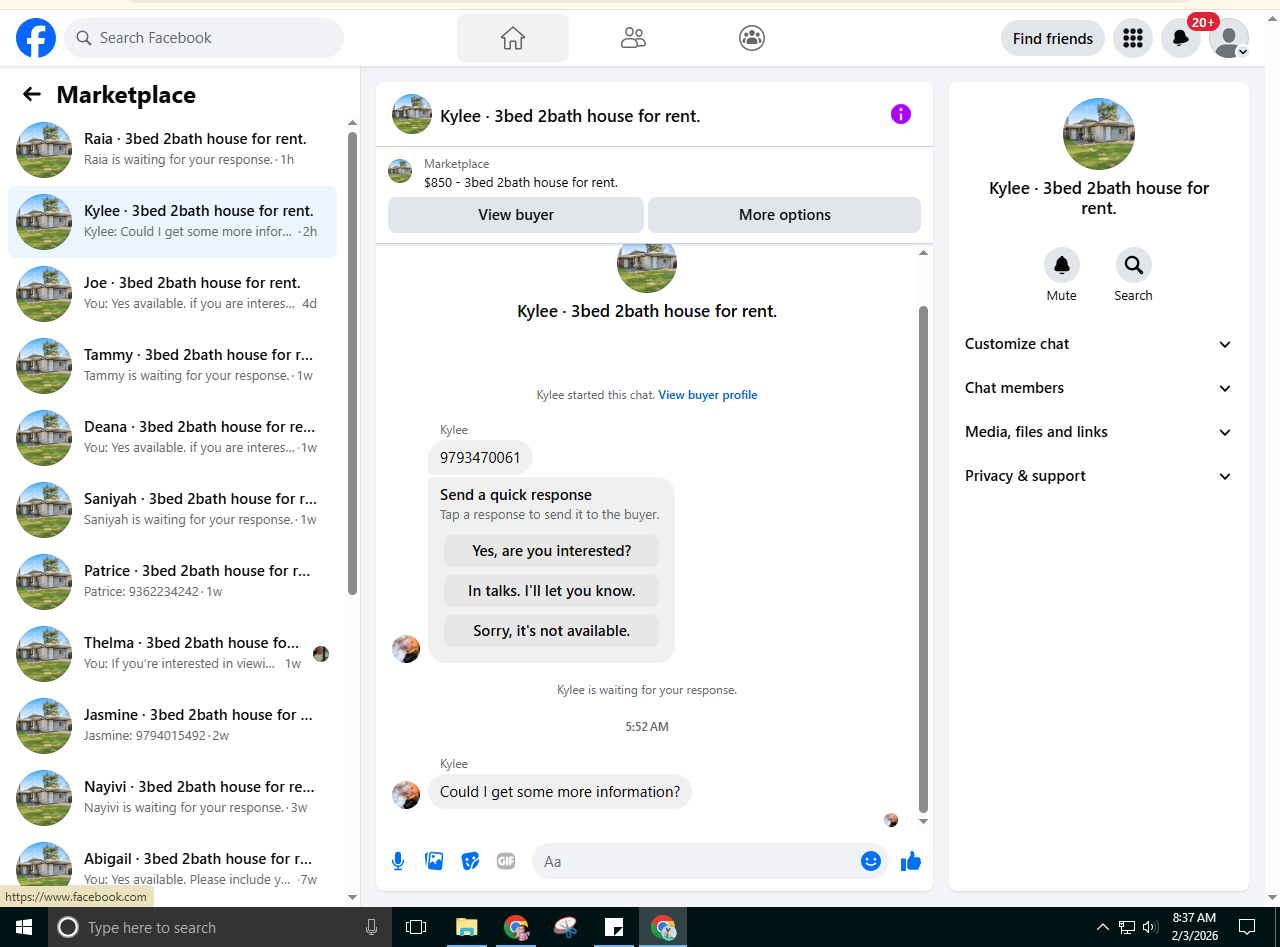
Task: Go back using the Marketplace arrow
Action: tap(32, 94)
